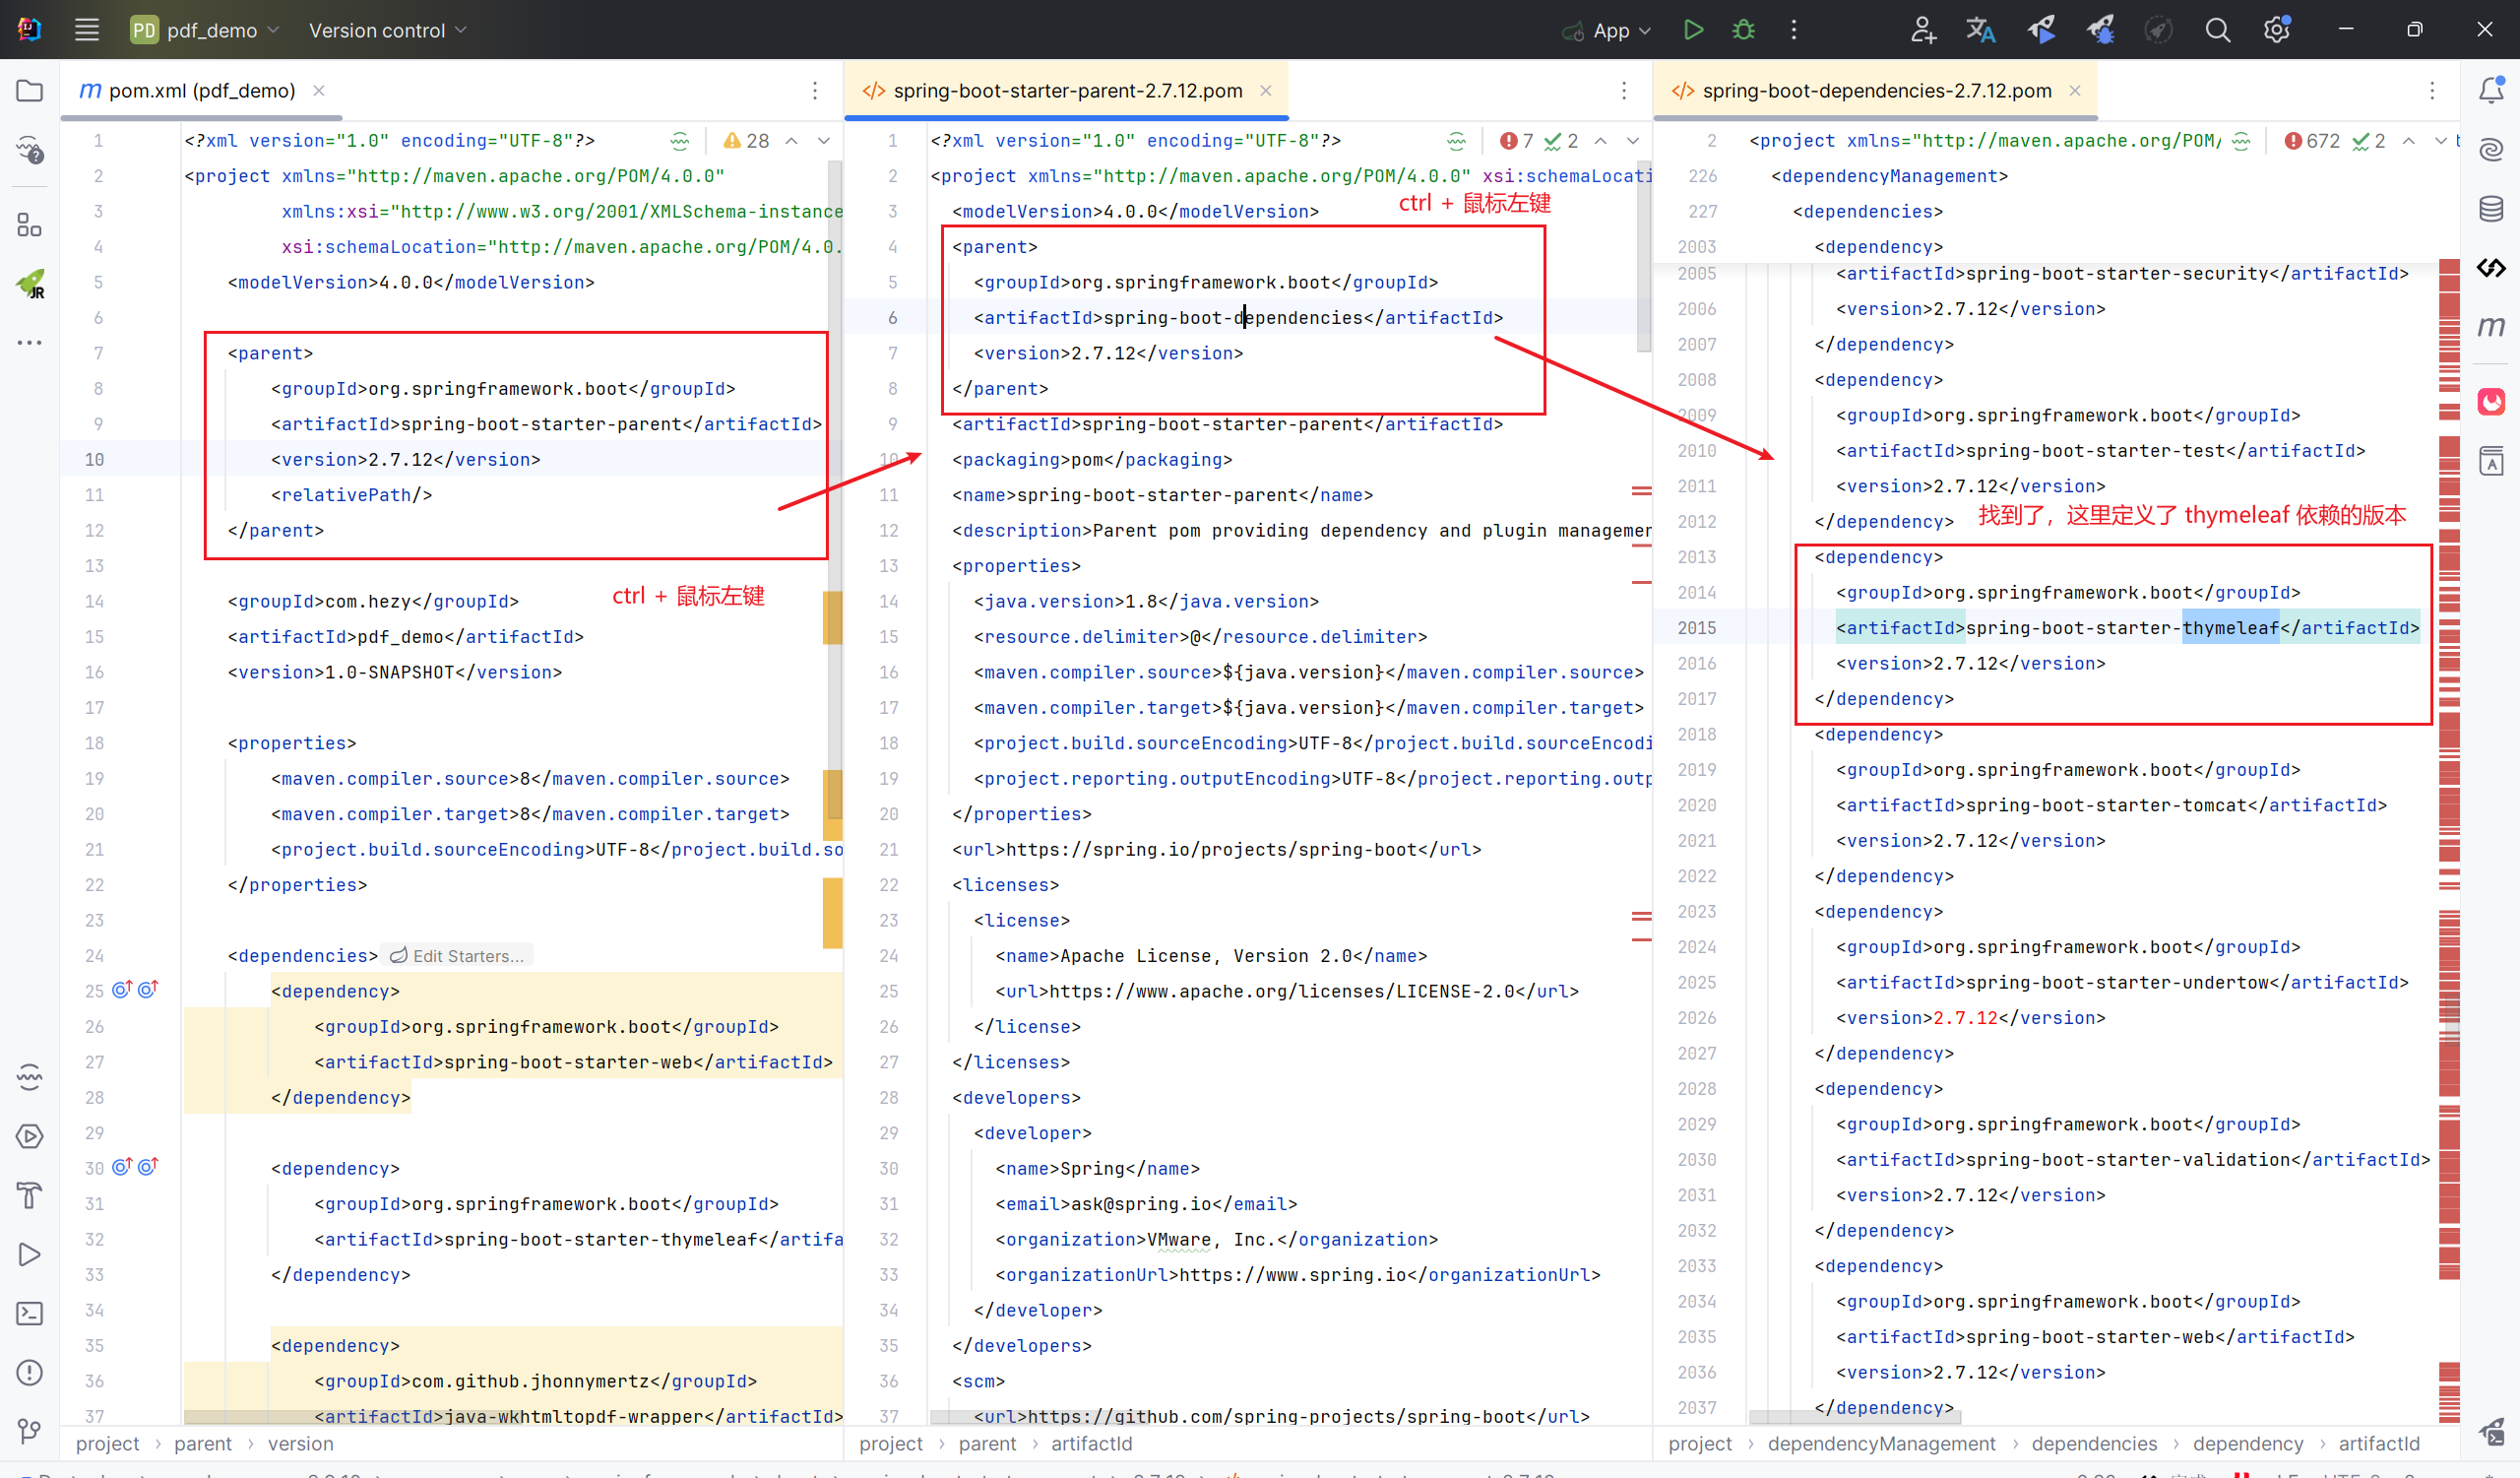Open the Notifications bell
The height and width of the screenshot is (1478, 2520).
tap(2491, 91)
